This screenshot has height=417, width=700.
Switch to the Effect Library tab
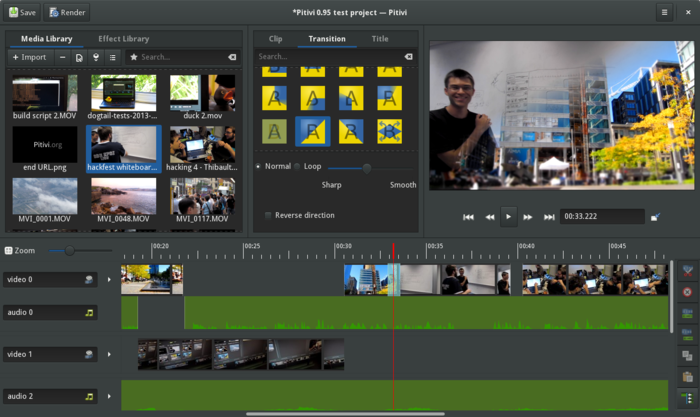point(125,39)
